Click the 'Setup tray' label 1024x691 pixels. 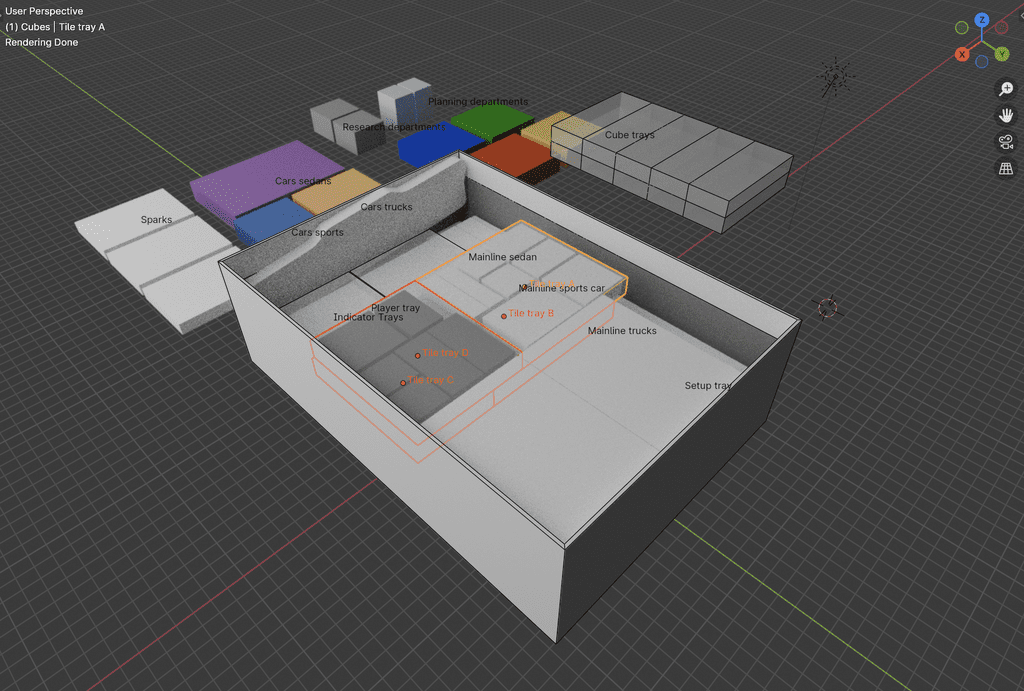(x=708, y=386)
